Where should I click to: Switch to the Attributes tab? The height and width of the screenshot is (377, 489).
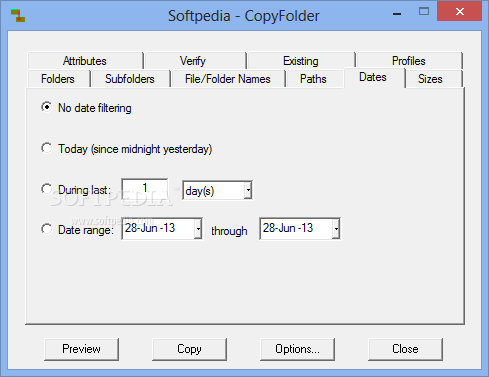(85, 61)
